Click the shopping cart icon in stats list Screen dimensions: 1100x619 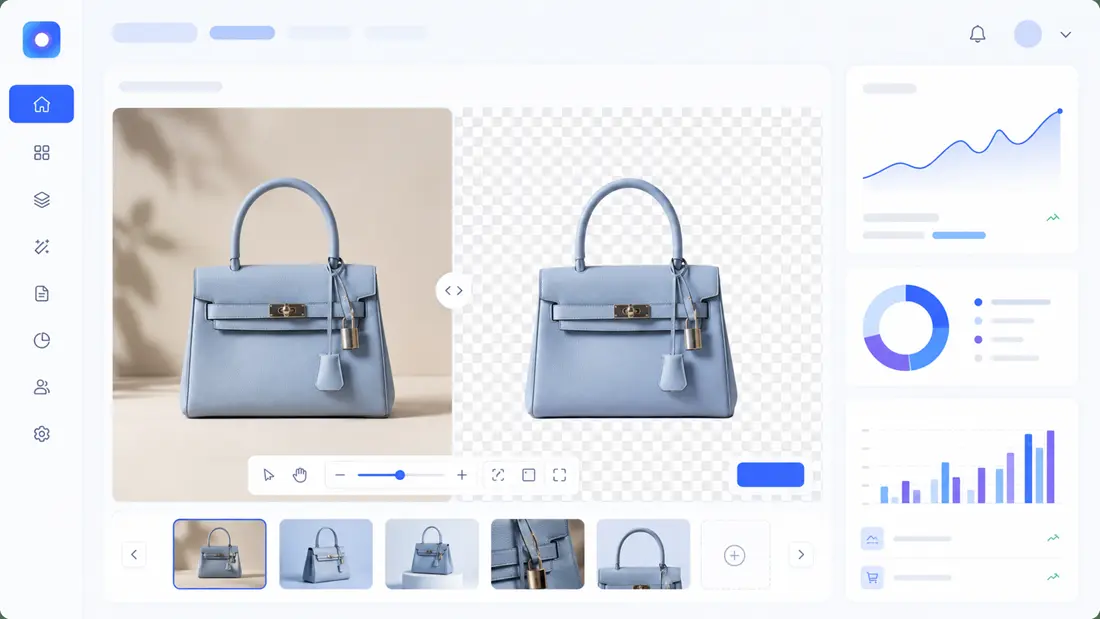click(x=872, y=578)
